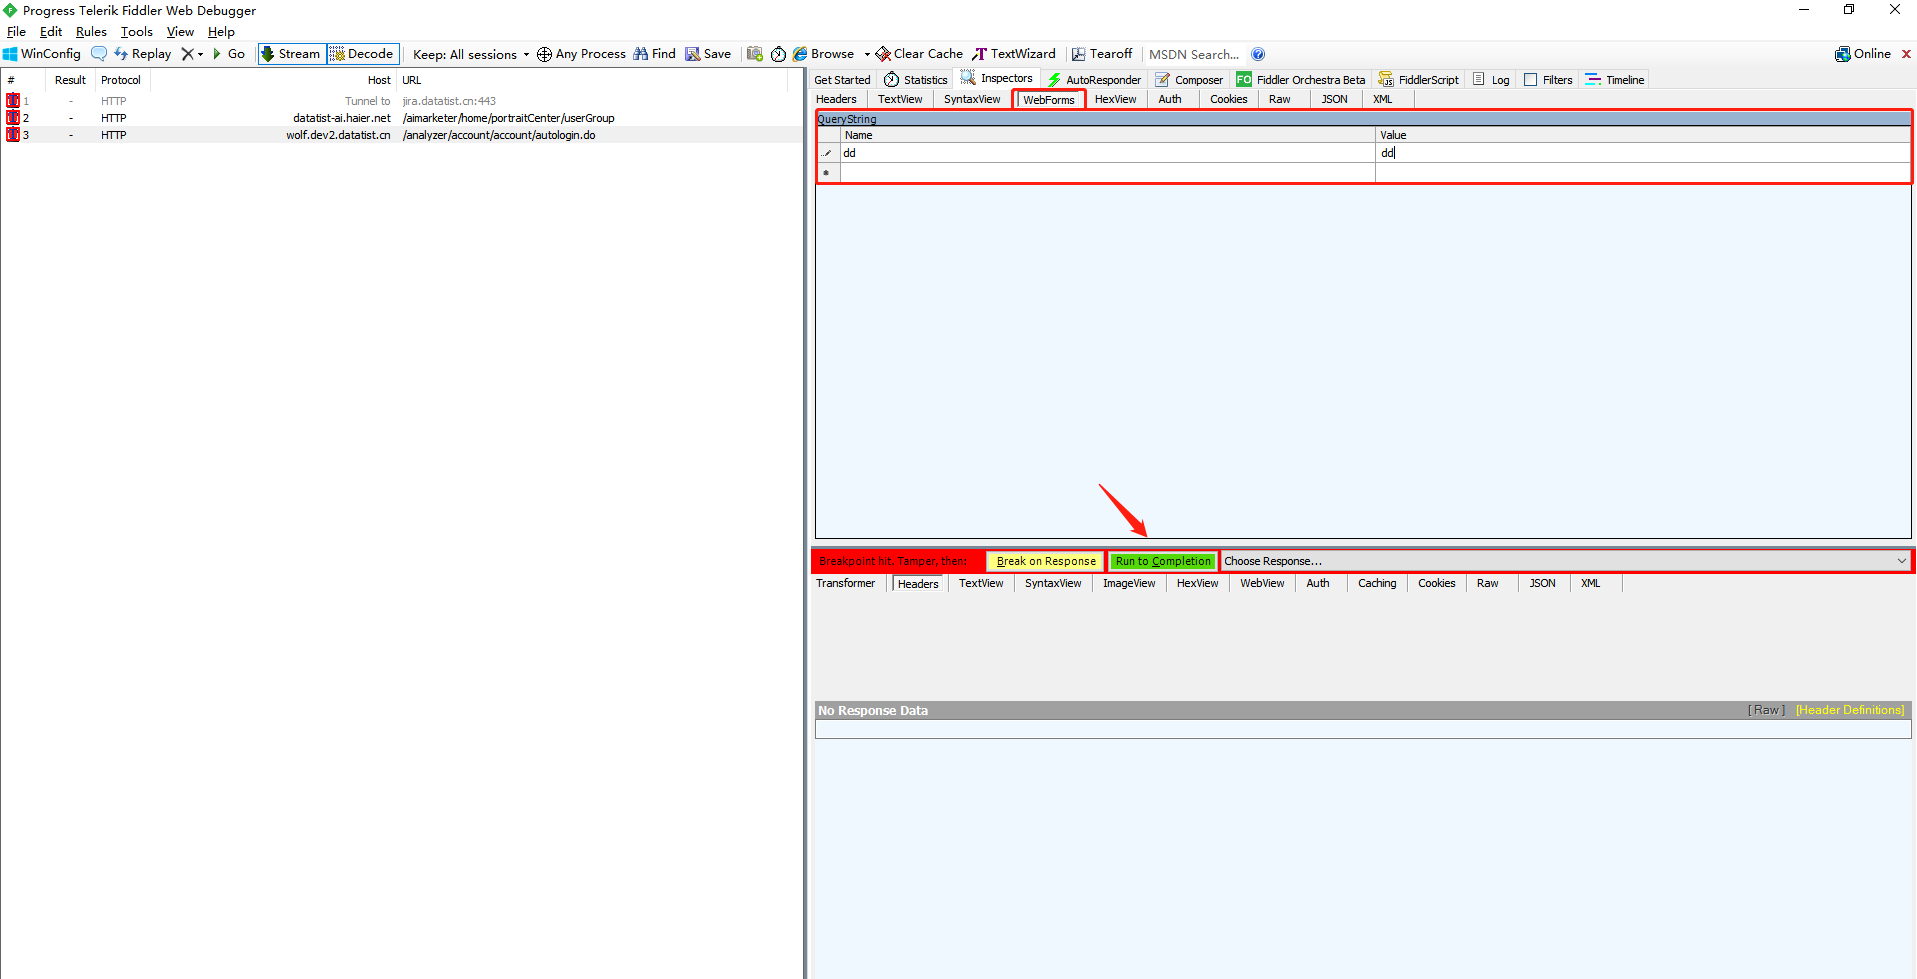Screen dimensions: 1917x979
Task: Save sessions using the Save icon
Action: [708, 54]
